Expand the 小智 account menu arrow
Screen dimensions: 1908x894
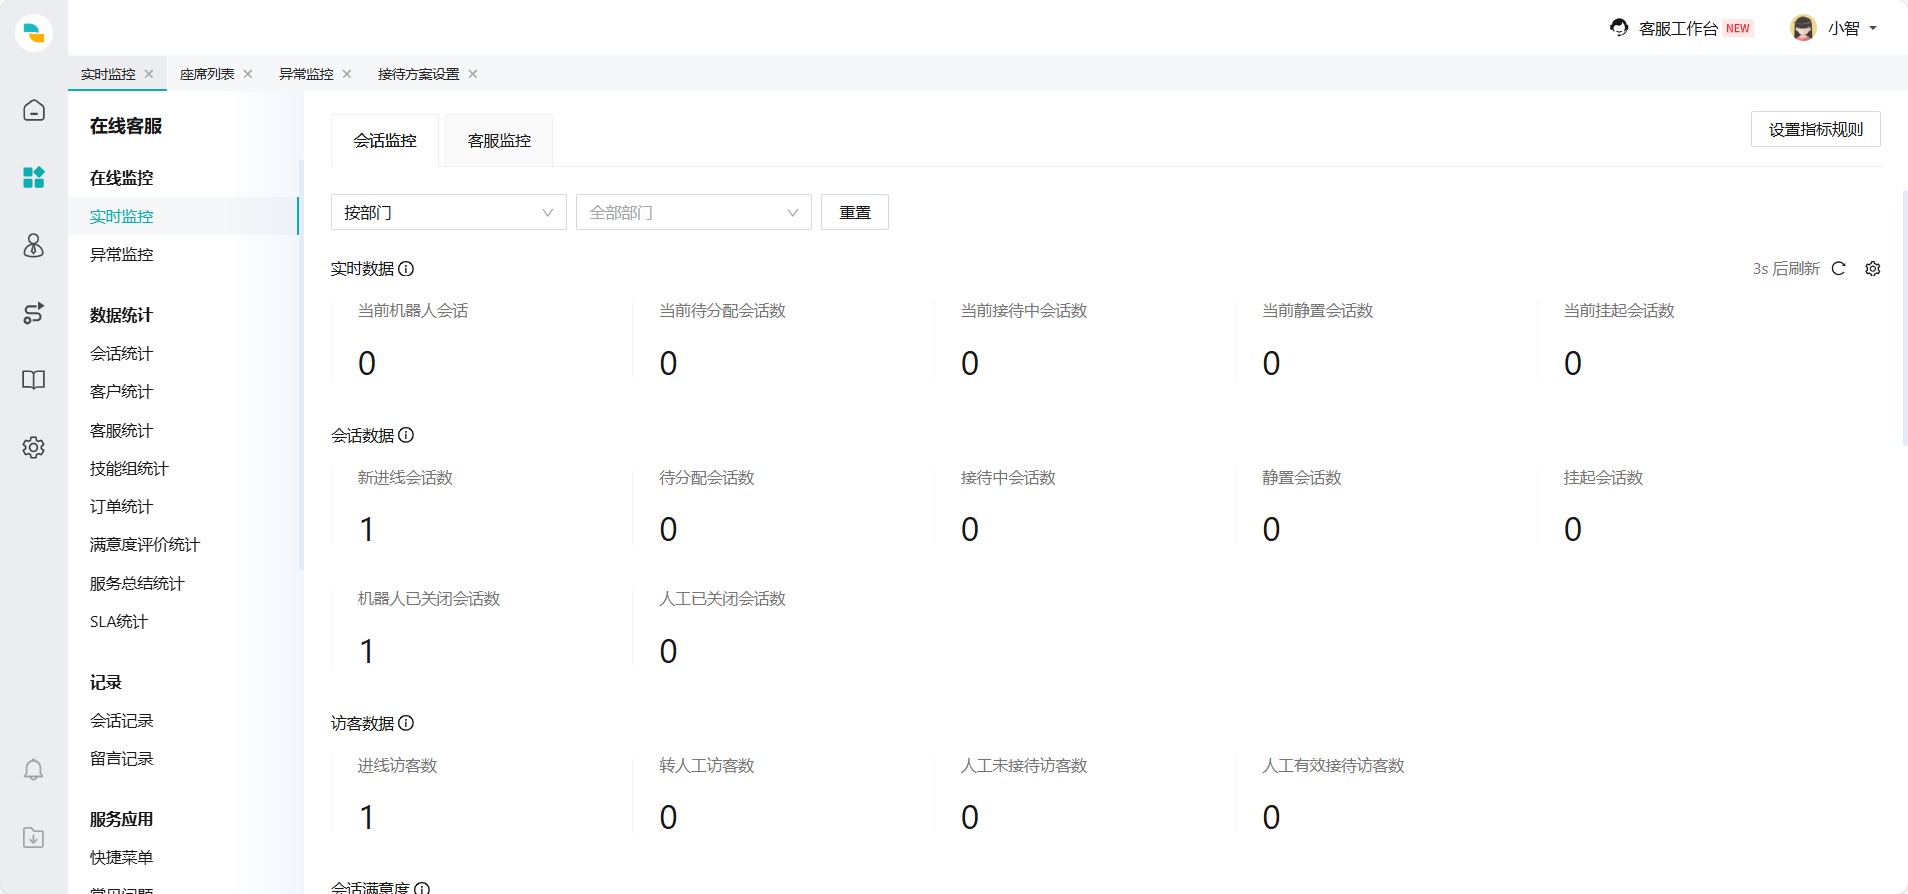click(x=1873, y=28)
